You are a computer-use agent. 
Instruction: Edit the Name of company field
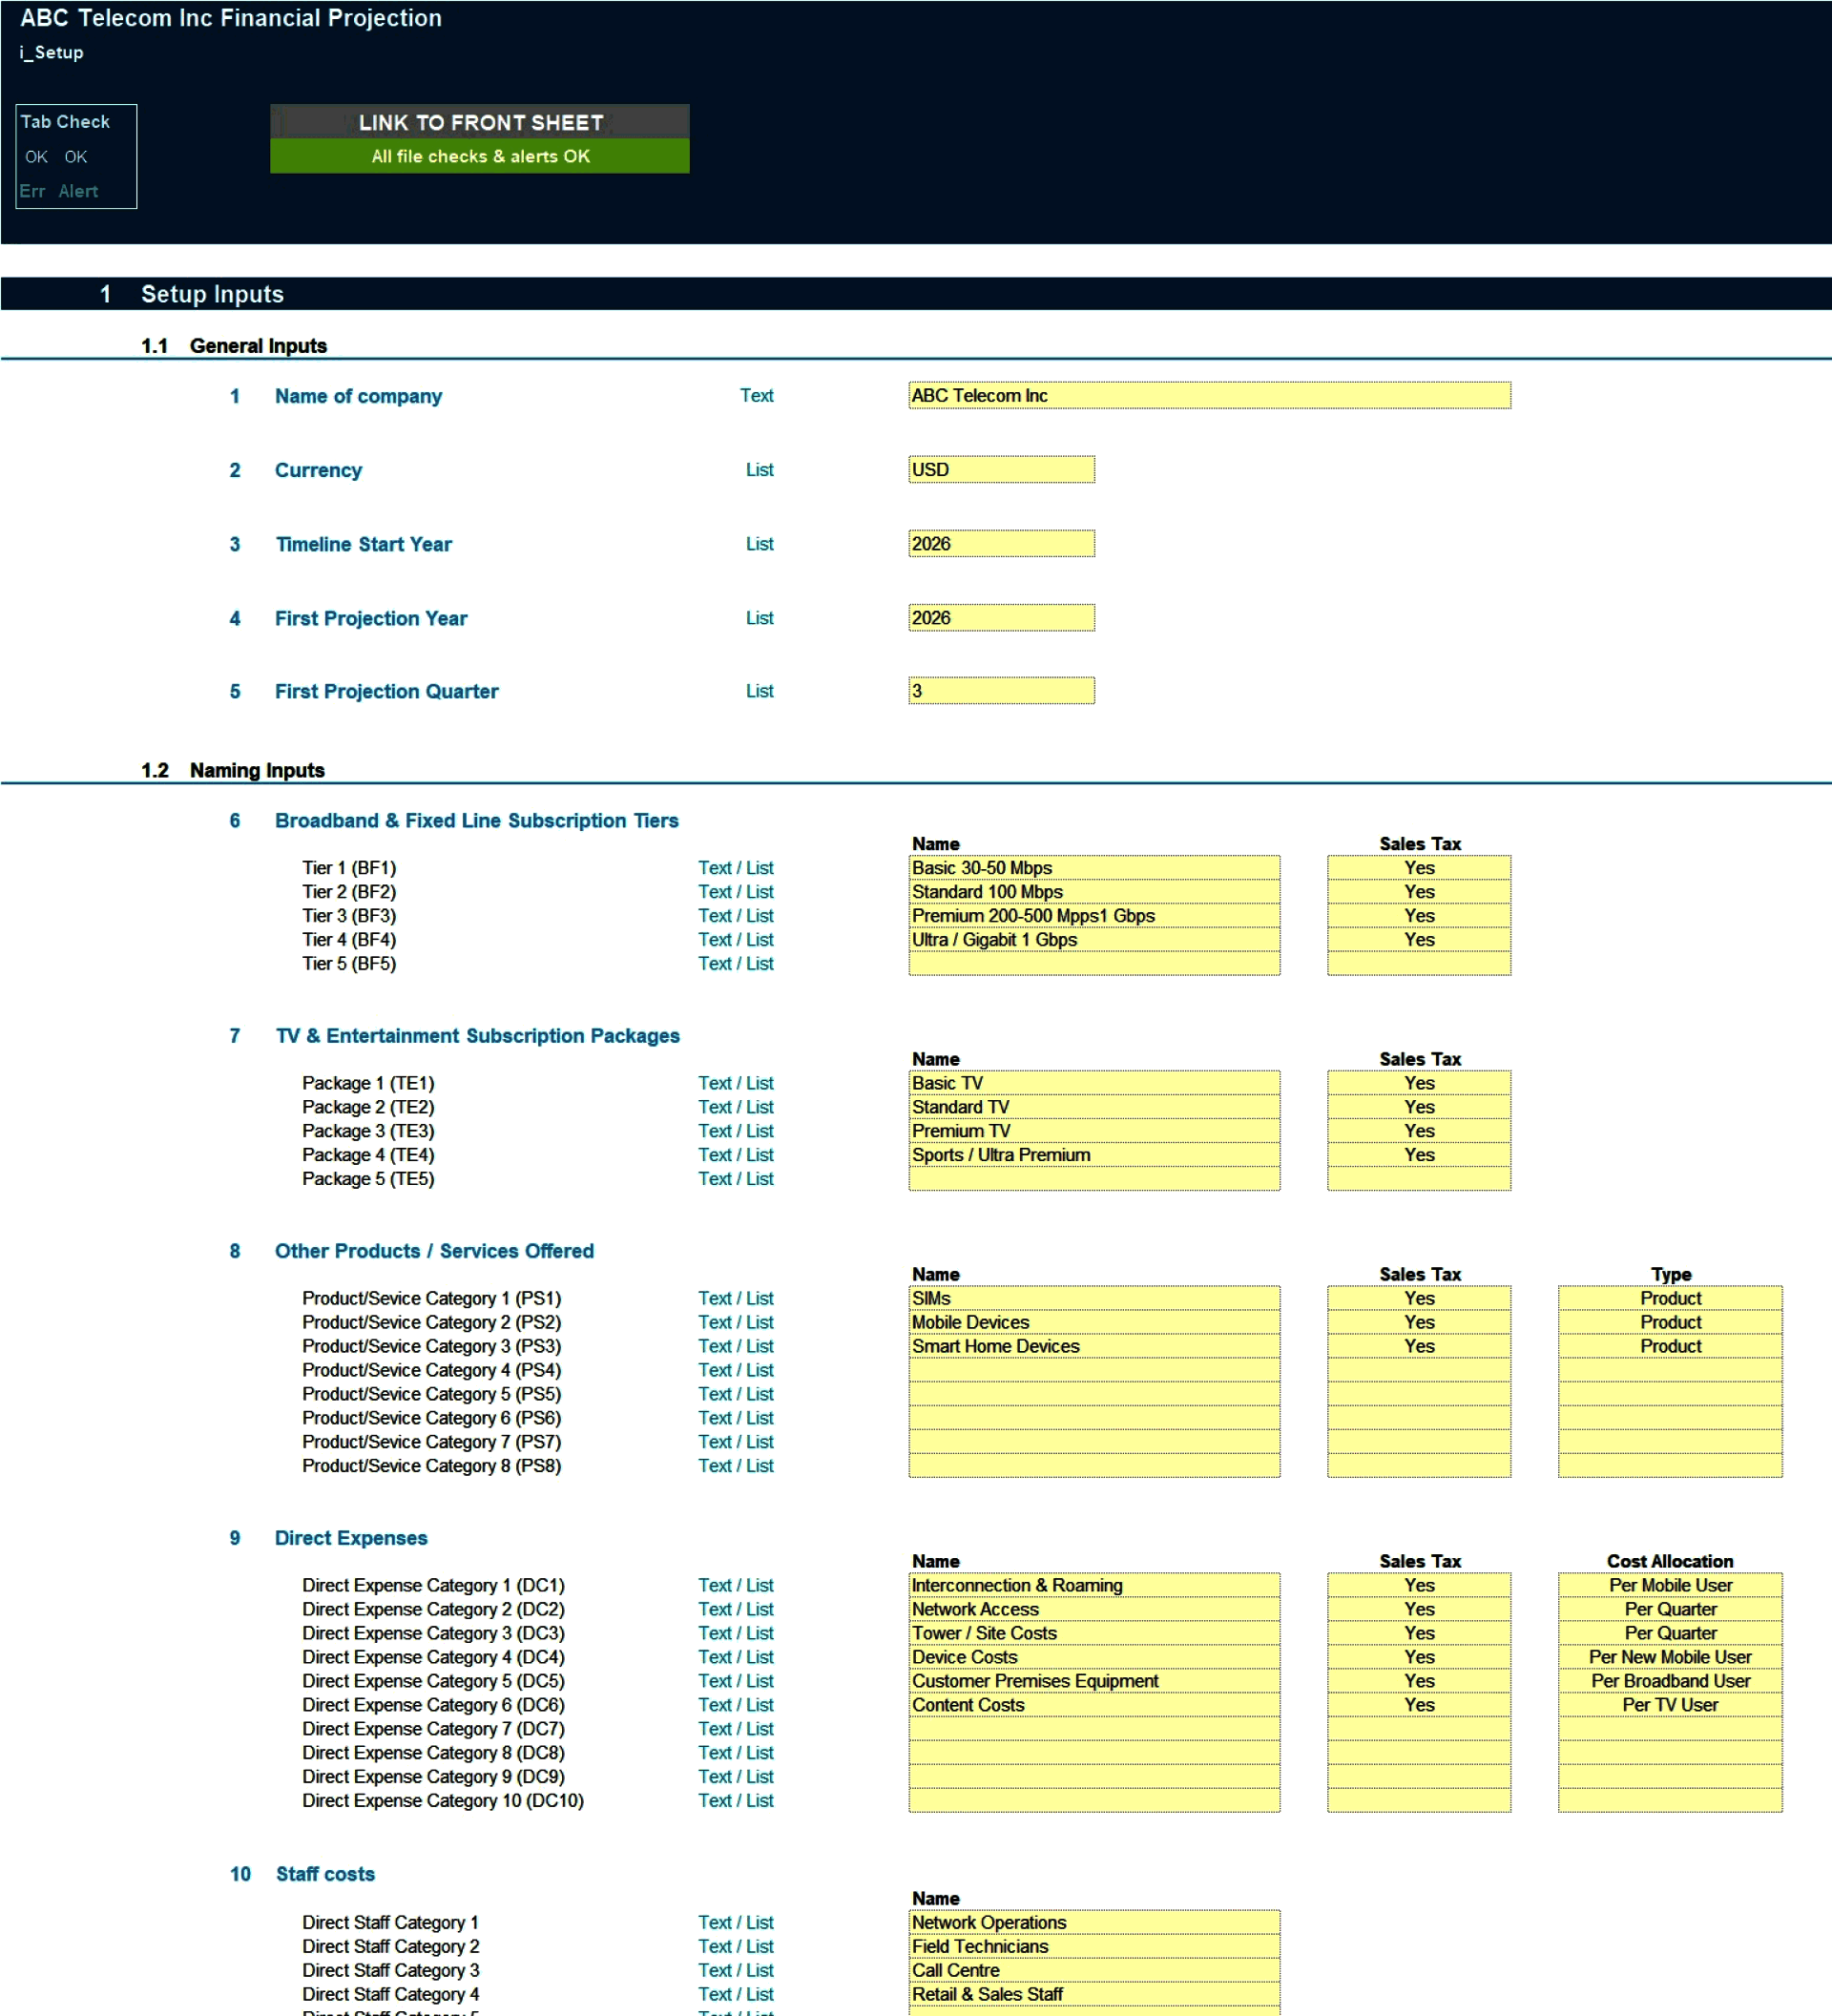click(1209, 396)
